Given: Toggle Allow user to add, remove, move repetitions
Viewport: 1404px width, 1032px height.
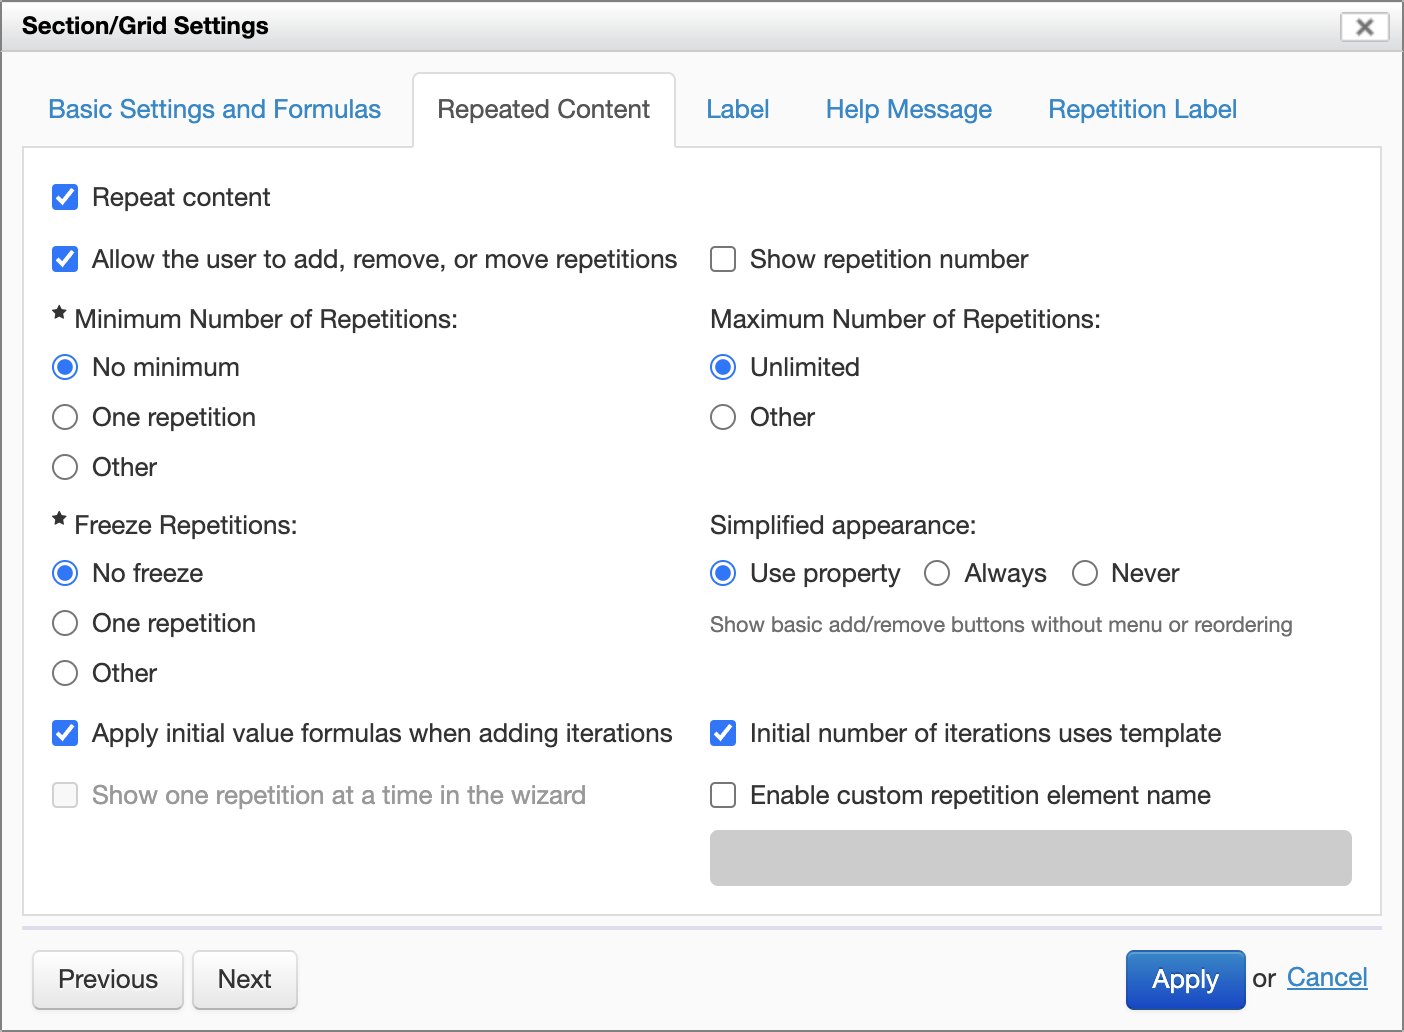Looking at the screenshot, I should [x=65, y=259].
